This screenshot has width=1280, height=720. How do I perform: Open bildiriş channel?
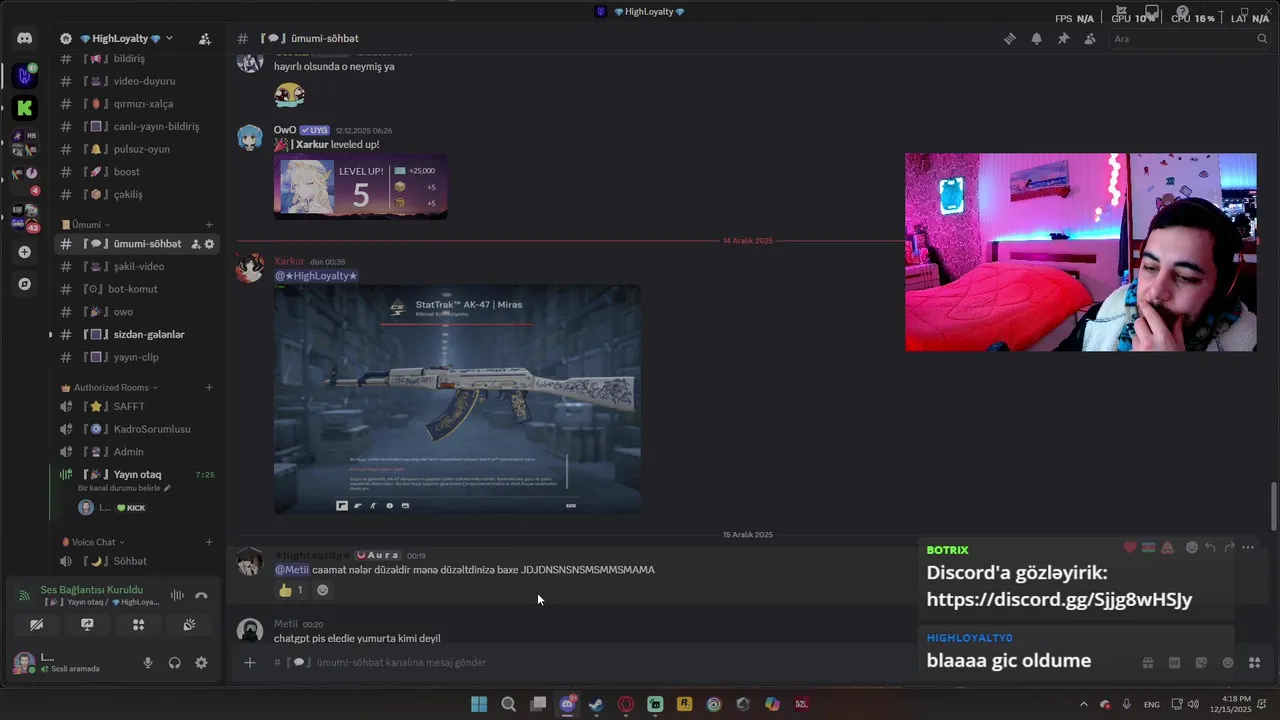point(128,58)
